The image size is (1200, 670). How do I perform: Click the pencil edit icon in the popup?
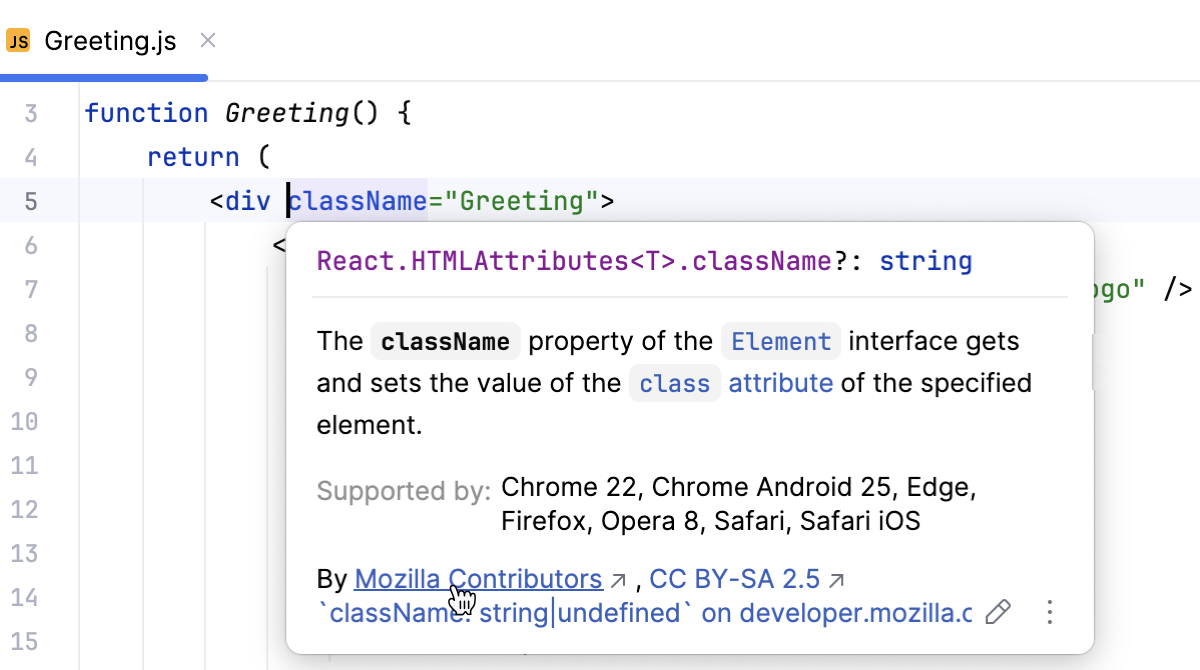[x=998, y=612]
